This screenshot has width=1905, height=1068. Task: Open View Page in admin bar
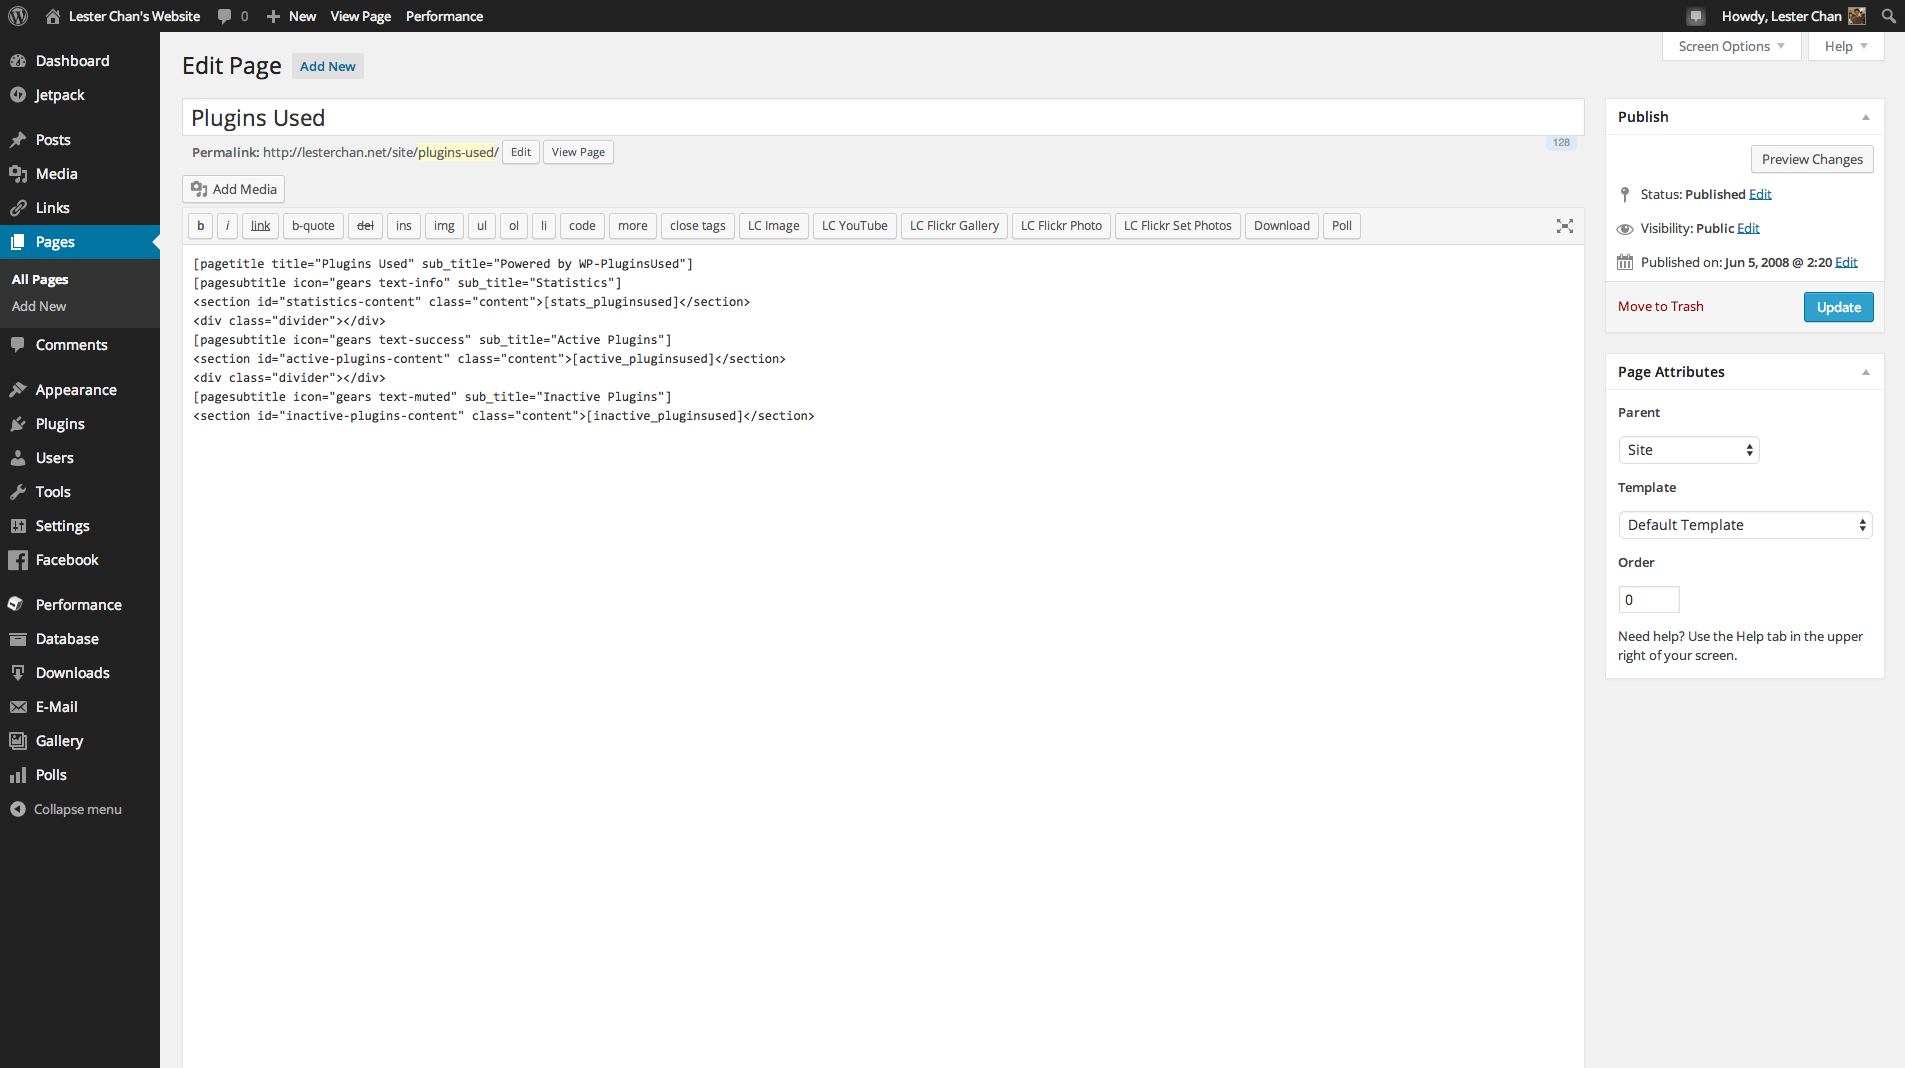[x=361, y=16]
